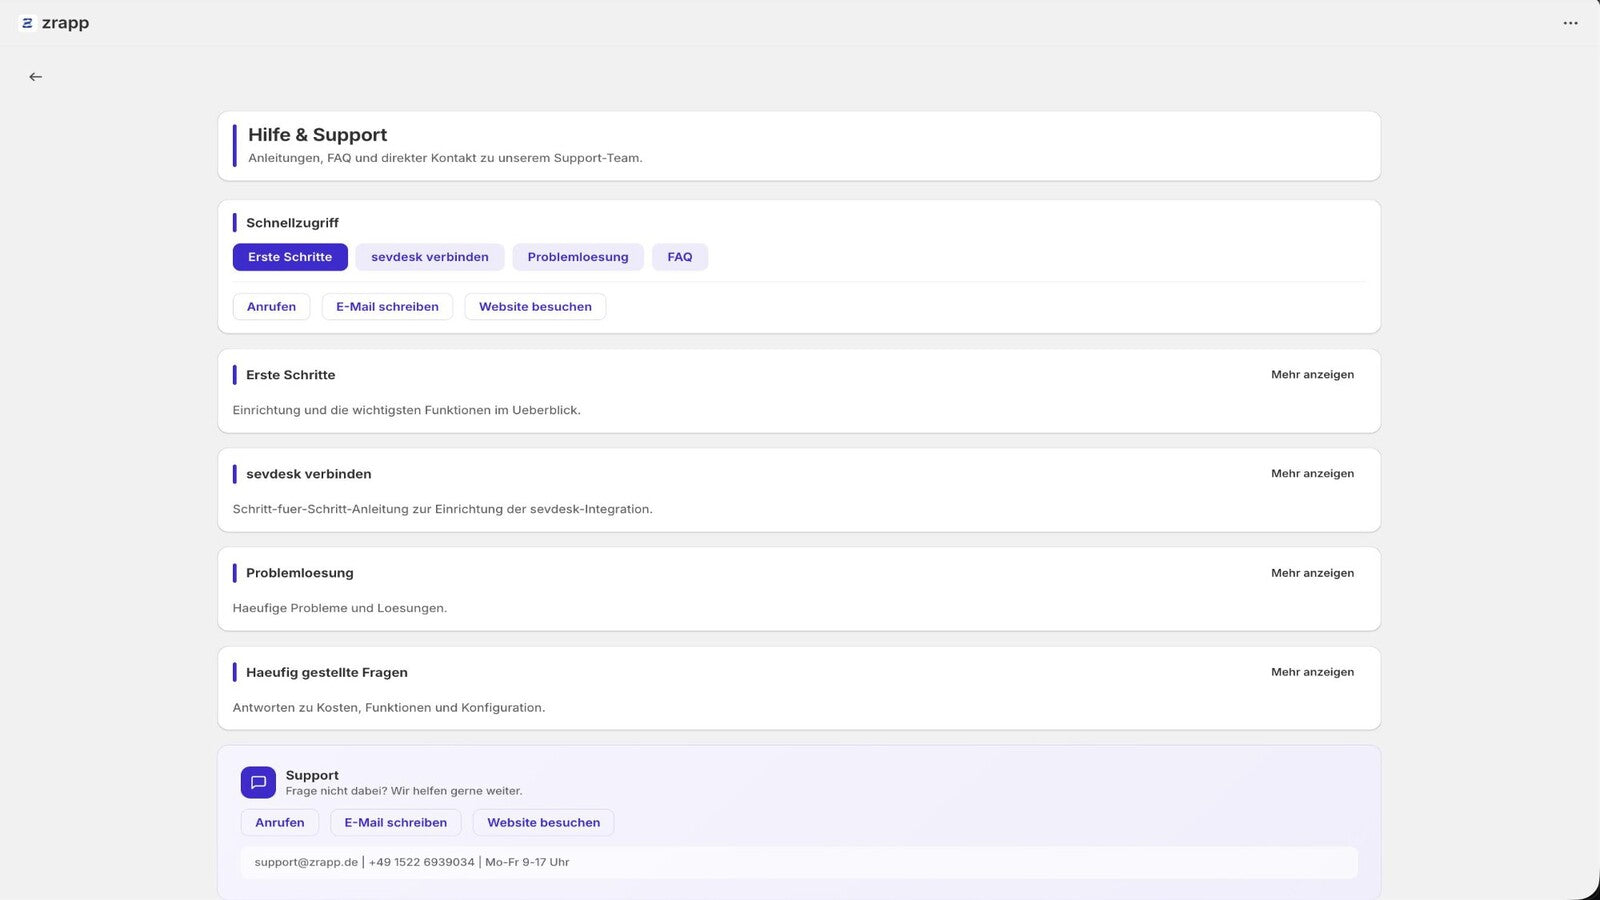The image size is (1600, 900).
Task: Click the Haeufig gestellte Fragen heading
Action: [x=327, y=672]
